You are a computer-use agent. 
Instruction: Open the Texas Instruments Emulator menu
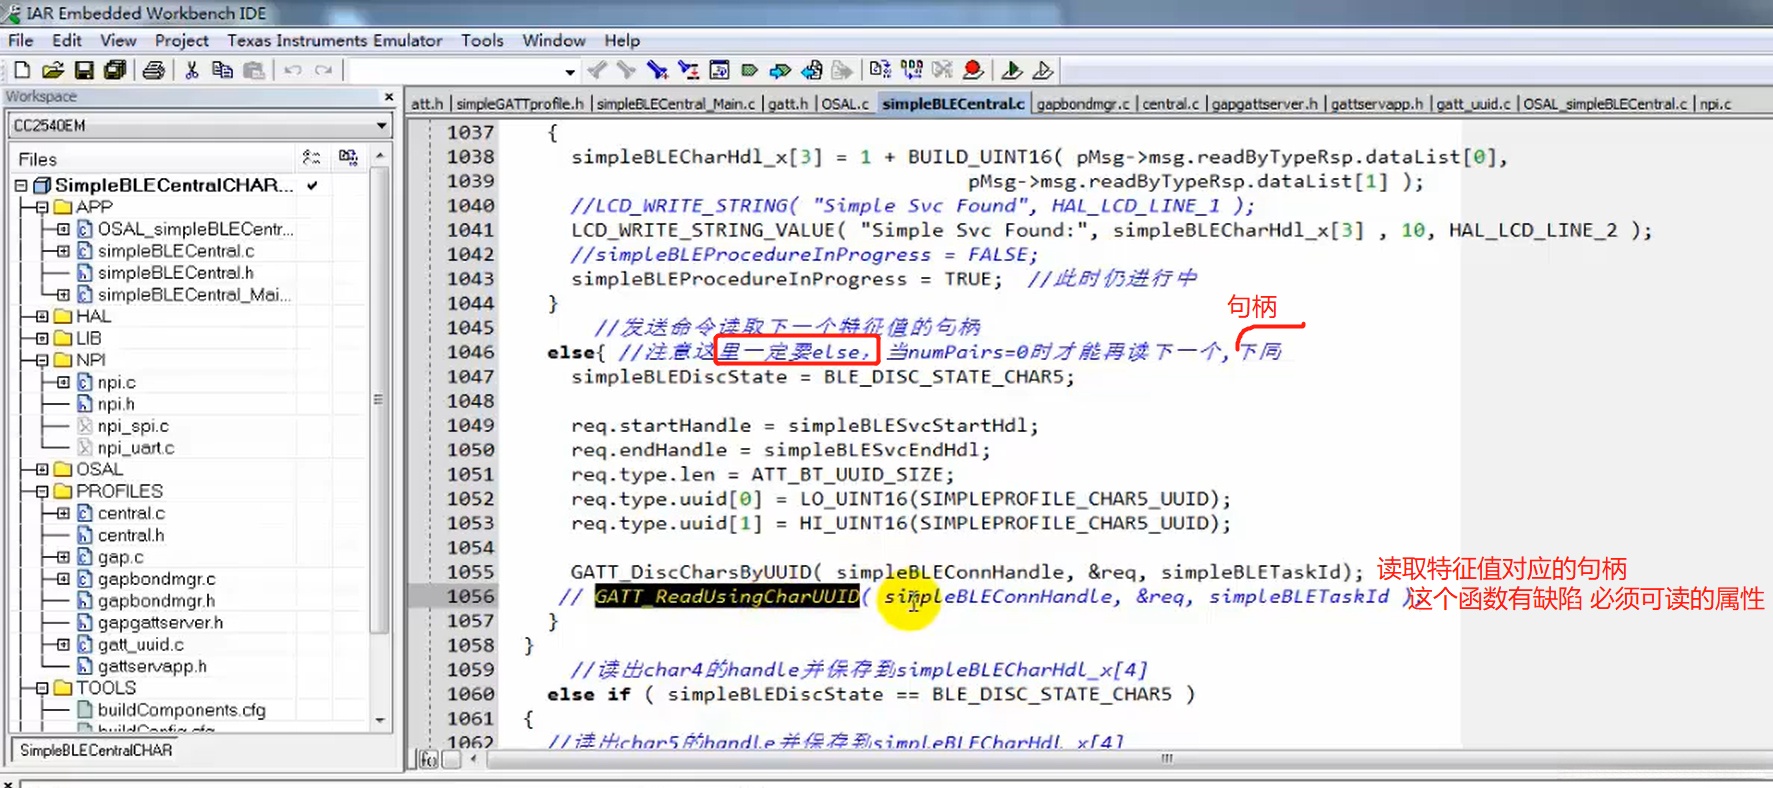[335, 41]
